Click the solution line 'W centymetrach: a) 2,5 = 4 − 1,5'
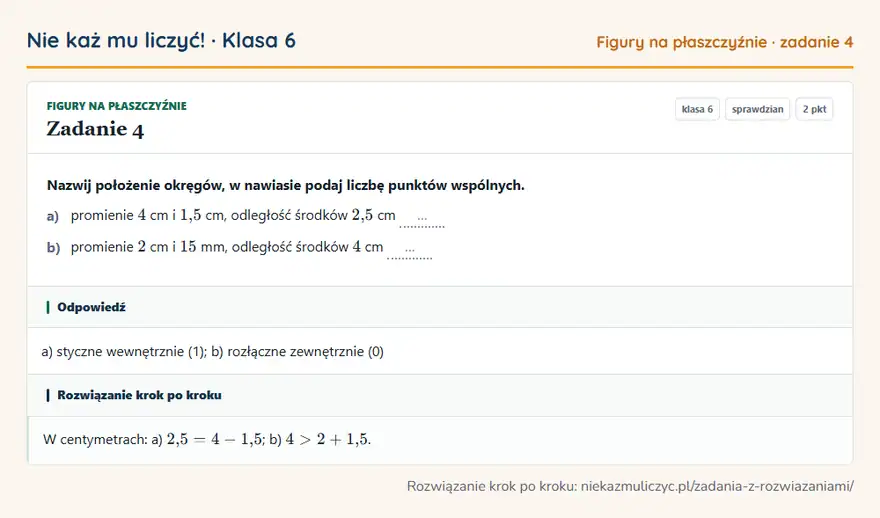880x518 pixels. 153,439
